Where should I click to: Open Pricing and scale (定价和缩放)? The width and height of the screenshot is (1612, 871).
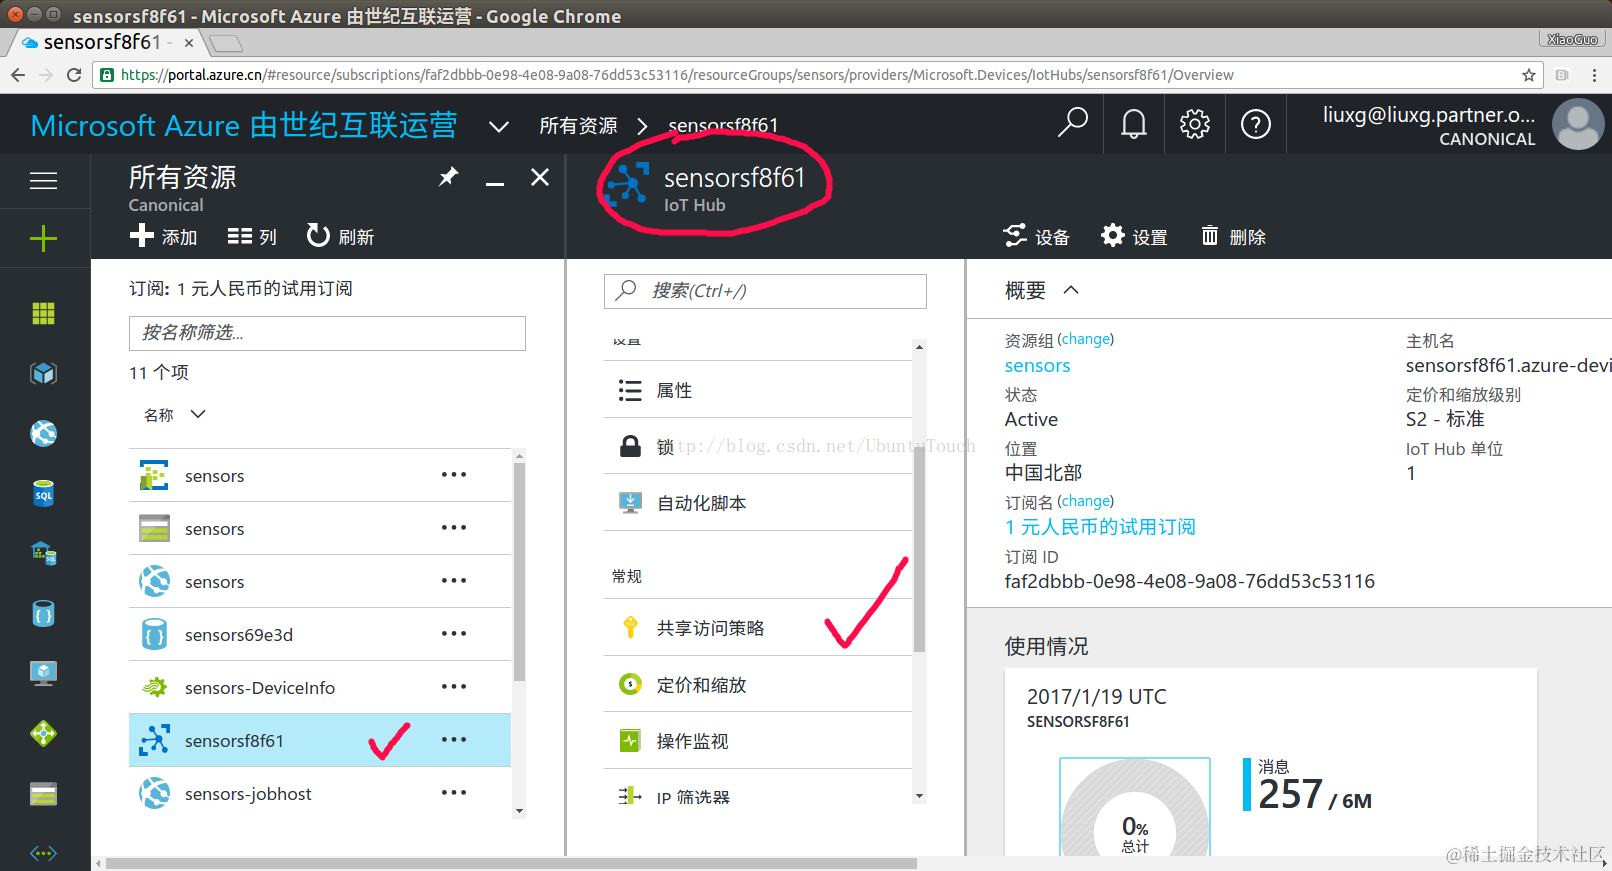[x=758, y=685]
